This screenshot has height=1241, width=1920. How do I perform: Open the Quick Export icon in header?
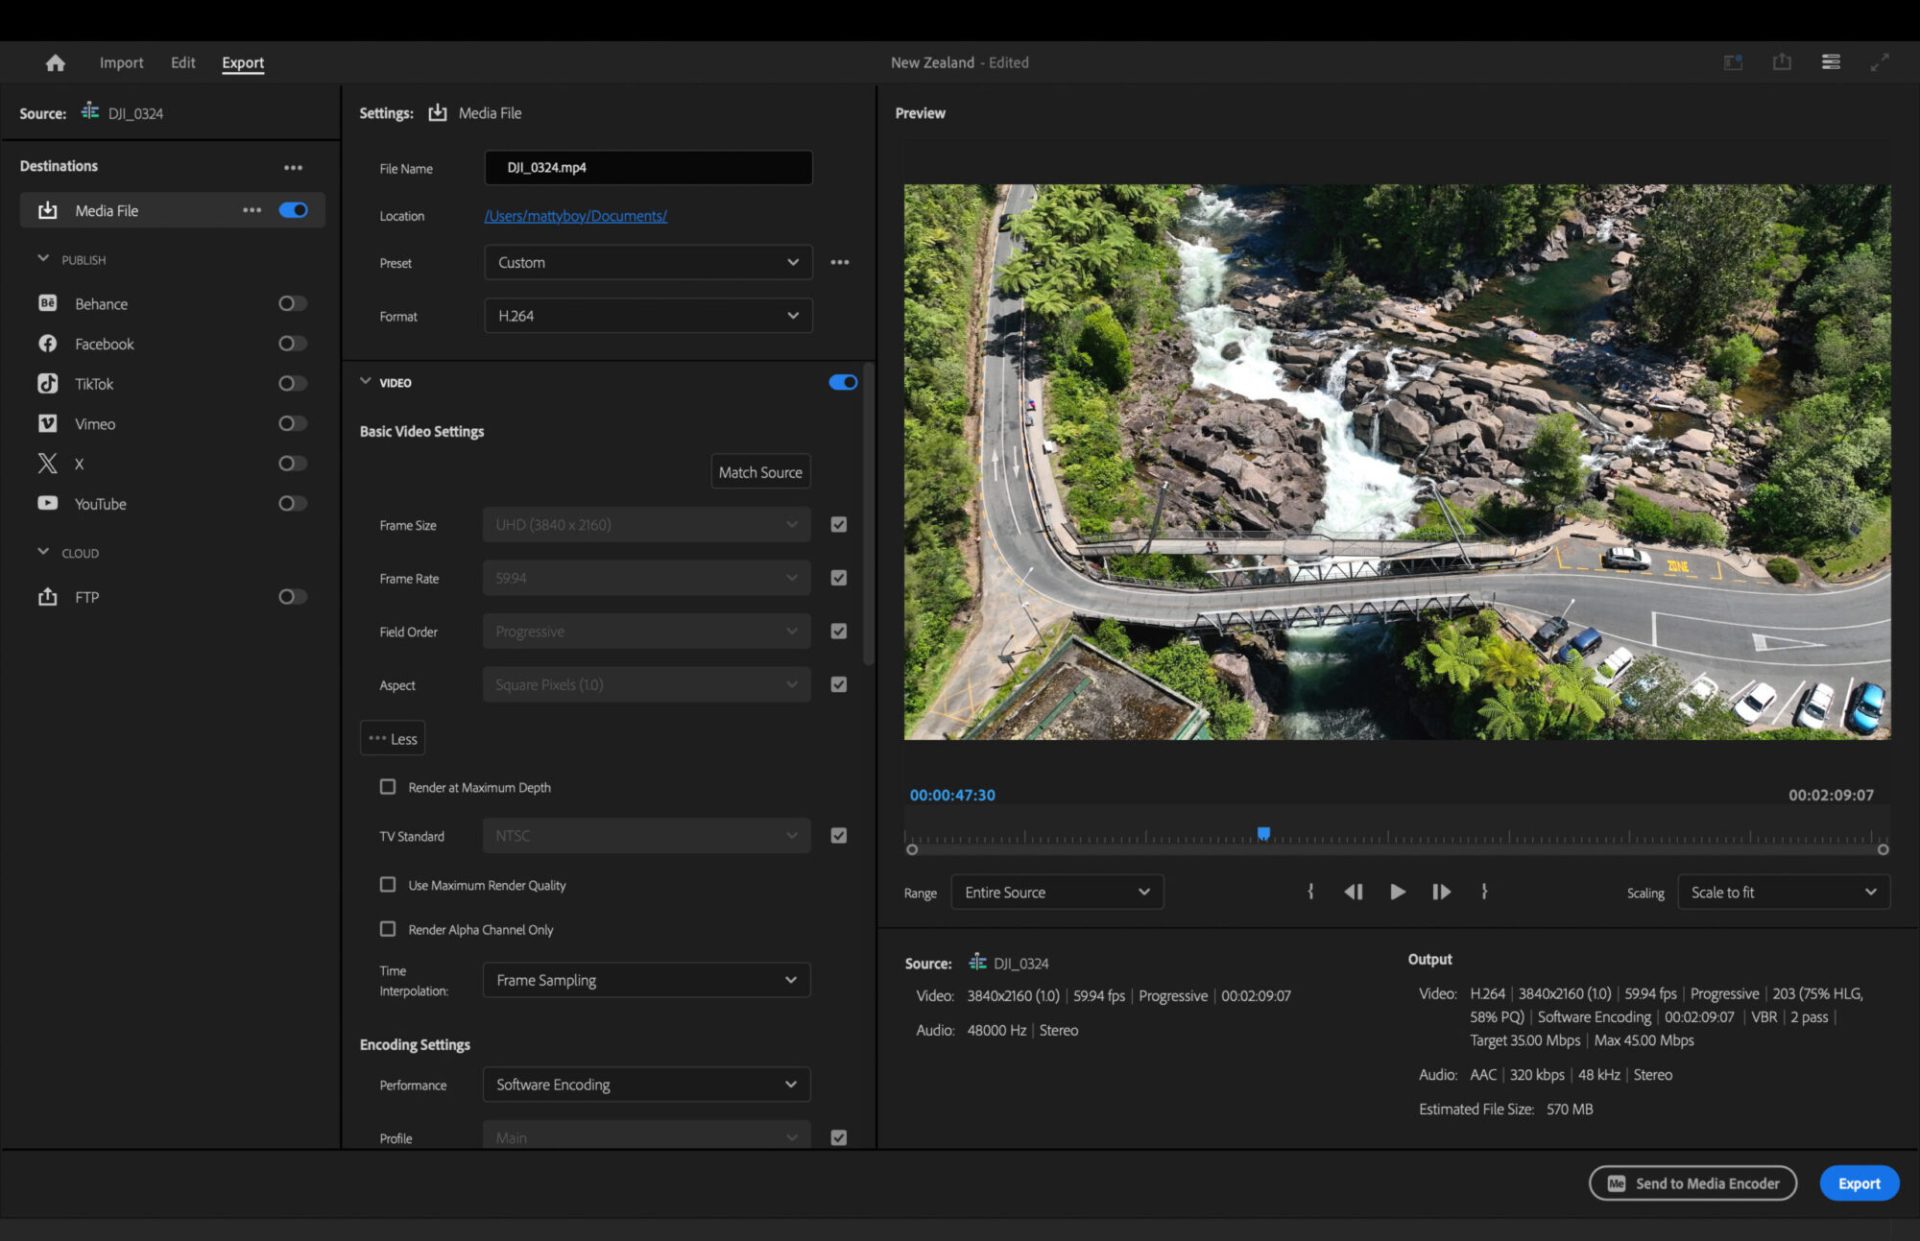[x=1733, y=62]
